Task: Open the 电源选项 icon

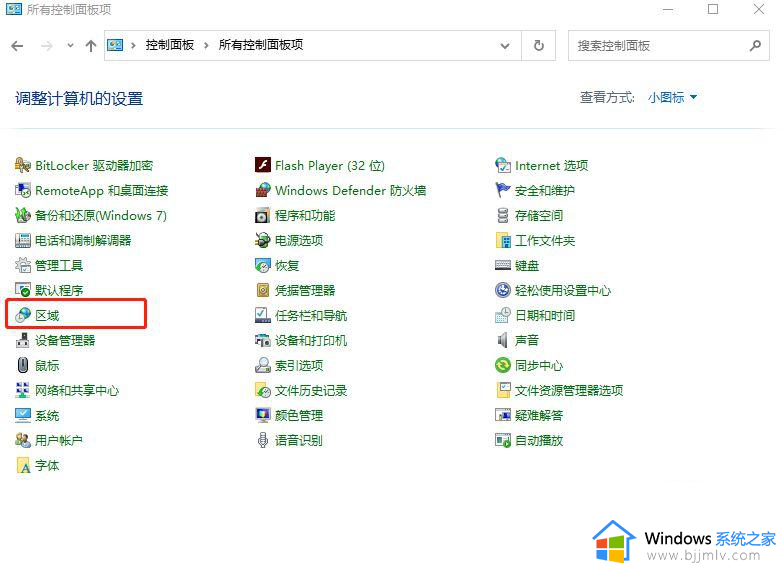Action: pos(262,240)
